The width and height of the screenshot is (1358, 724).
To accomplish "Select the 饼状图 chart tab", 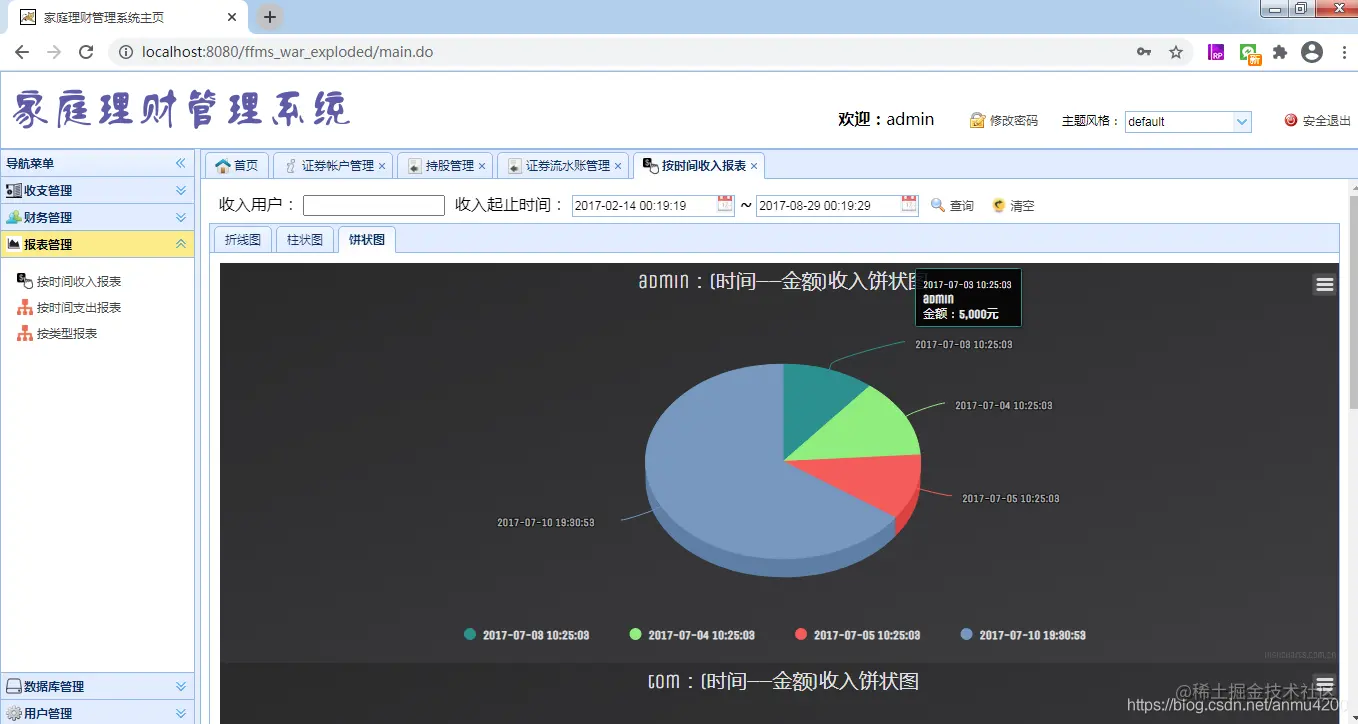I will click(x=367, y=240).
